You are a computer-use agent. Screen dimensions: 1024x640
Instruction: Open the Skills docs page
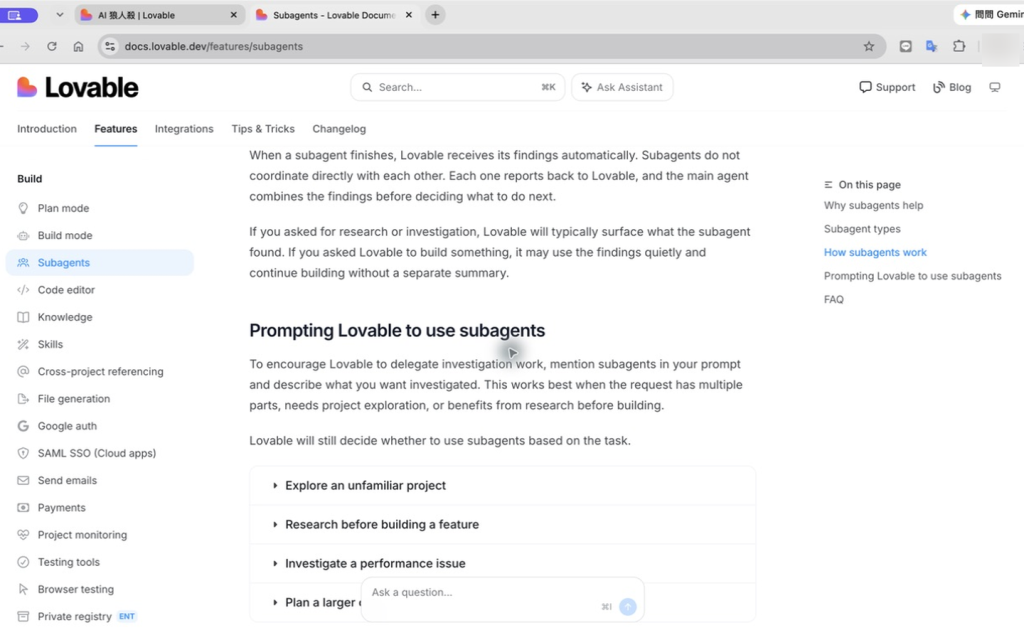click(50, 345)
